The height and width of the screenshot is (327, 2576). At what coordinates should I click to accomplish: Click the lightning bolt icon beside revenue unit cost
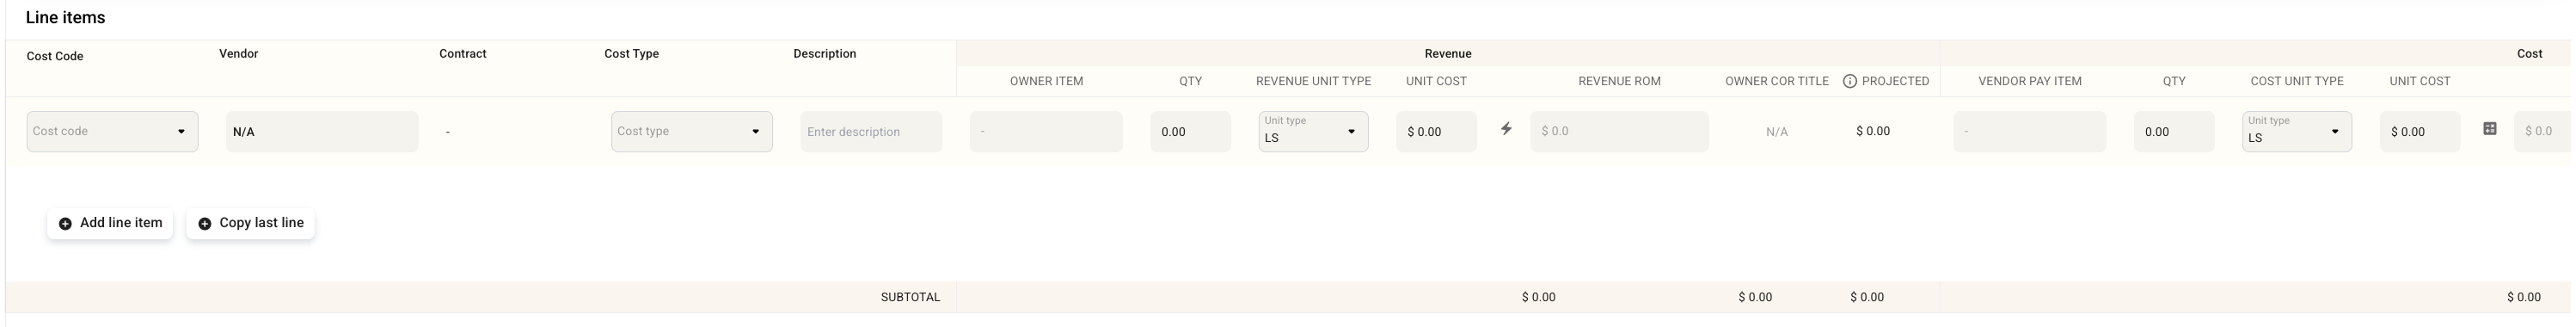pyautogui.click(x=1506, y=129)
